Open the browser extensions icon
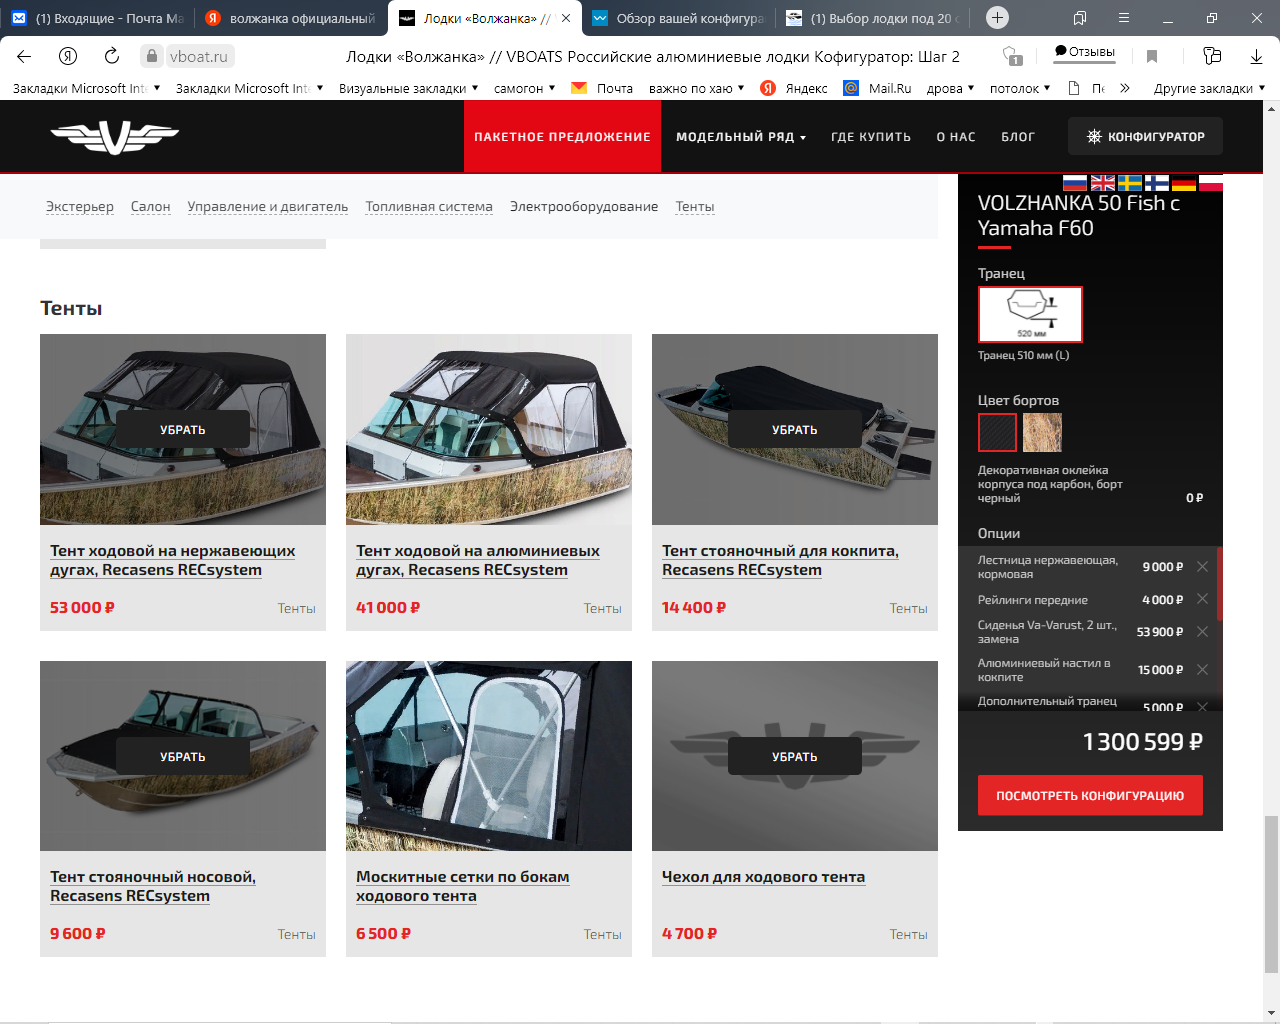 tap(1212, 56)
